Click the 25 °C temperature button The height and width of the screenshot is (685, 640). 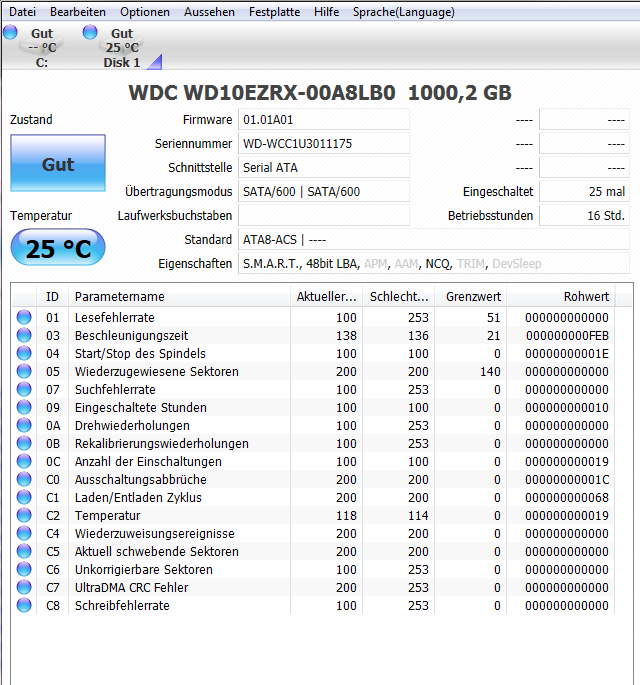click(58, 247)
